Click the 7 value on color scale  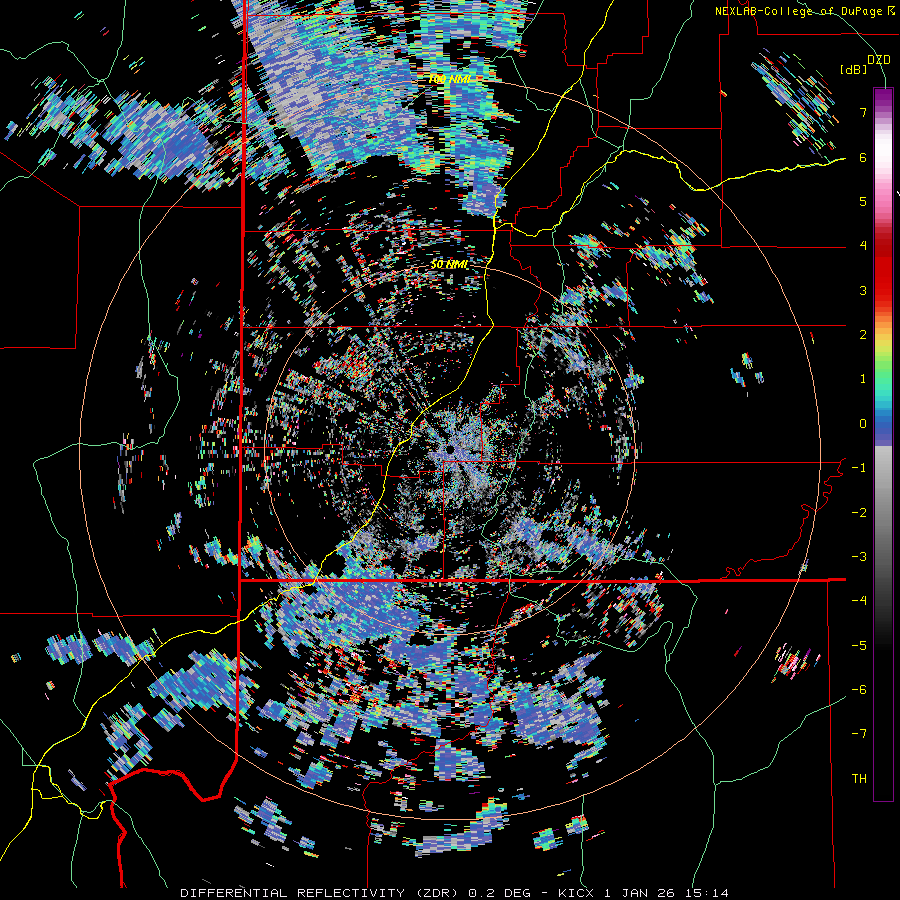(863, 112)
